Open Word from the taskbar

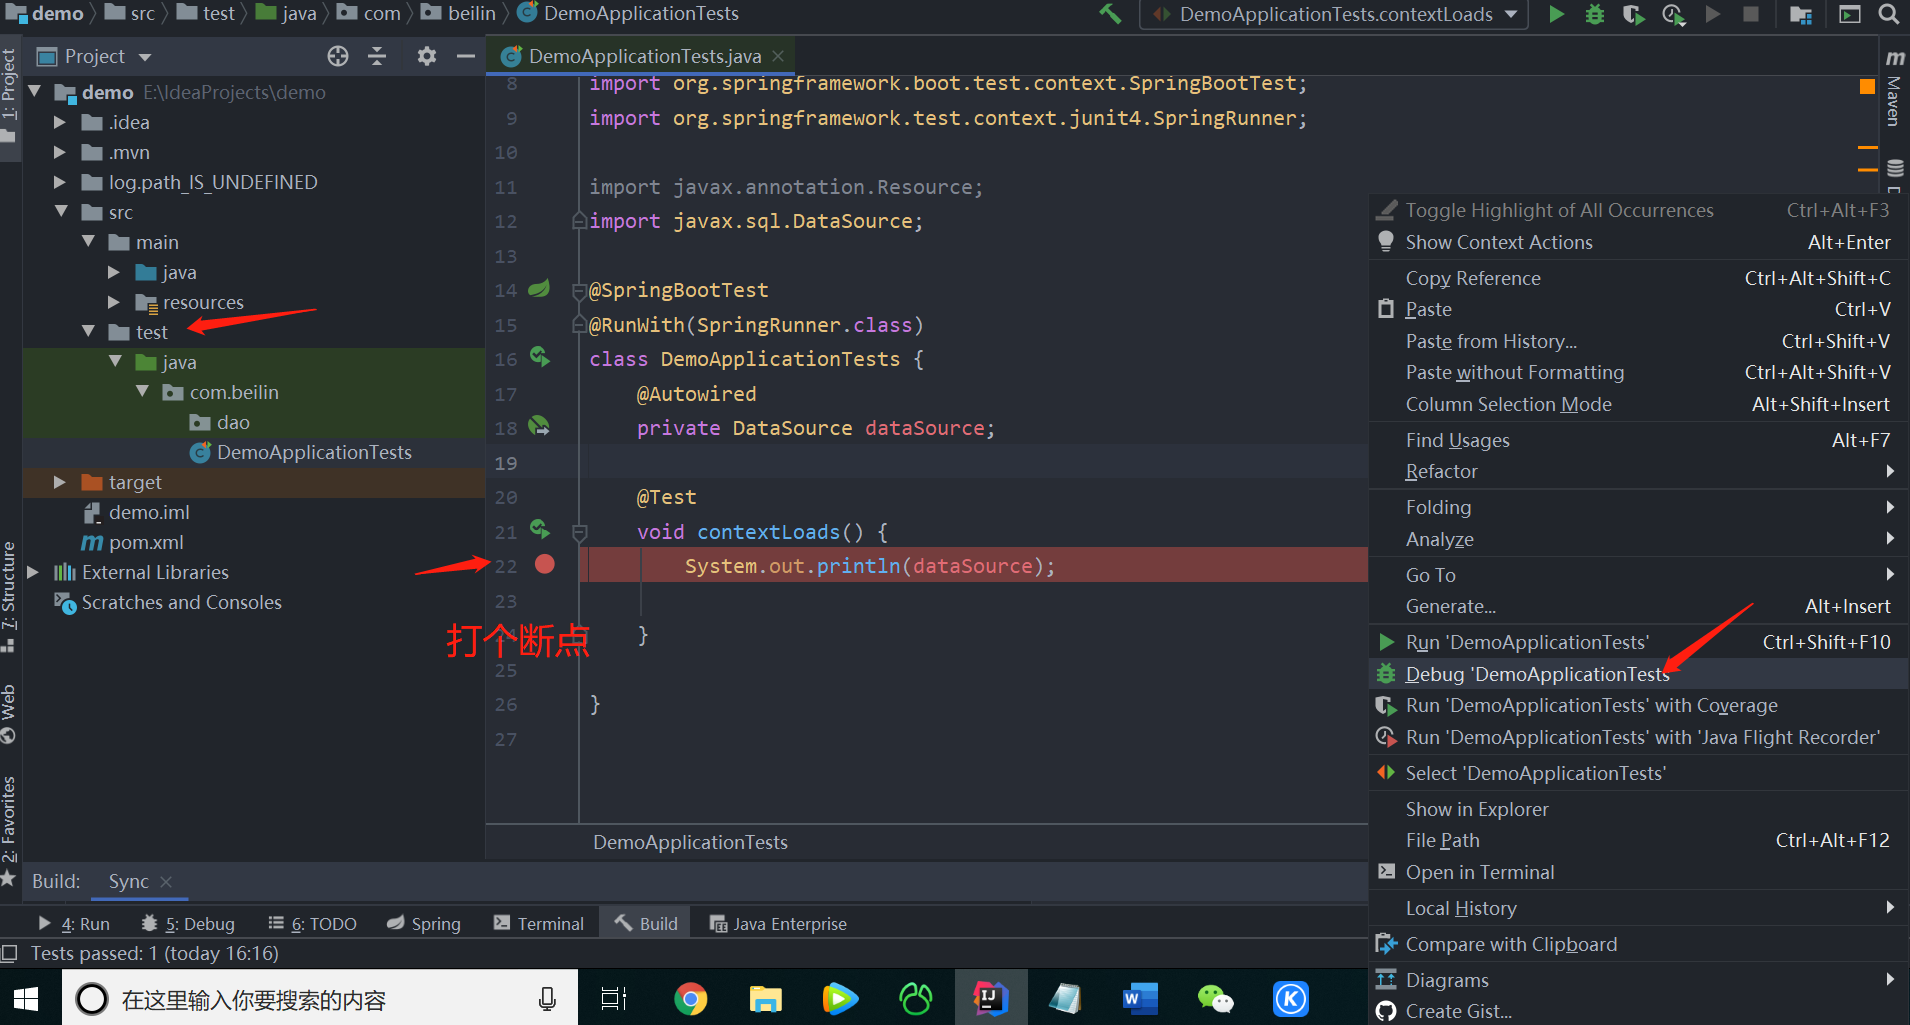[1140, 998]
